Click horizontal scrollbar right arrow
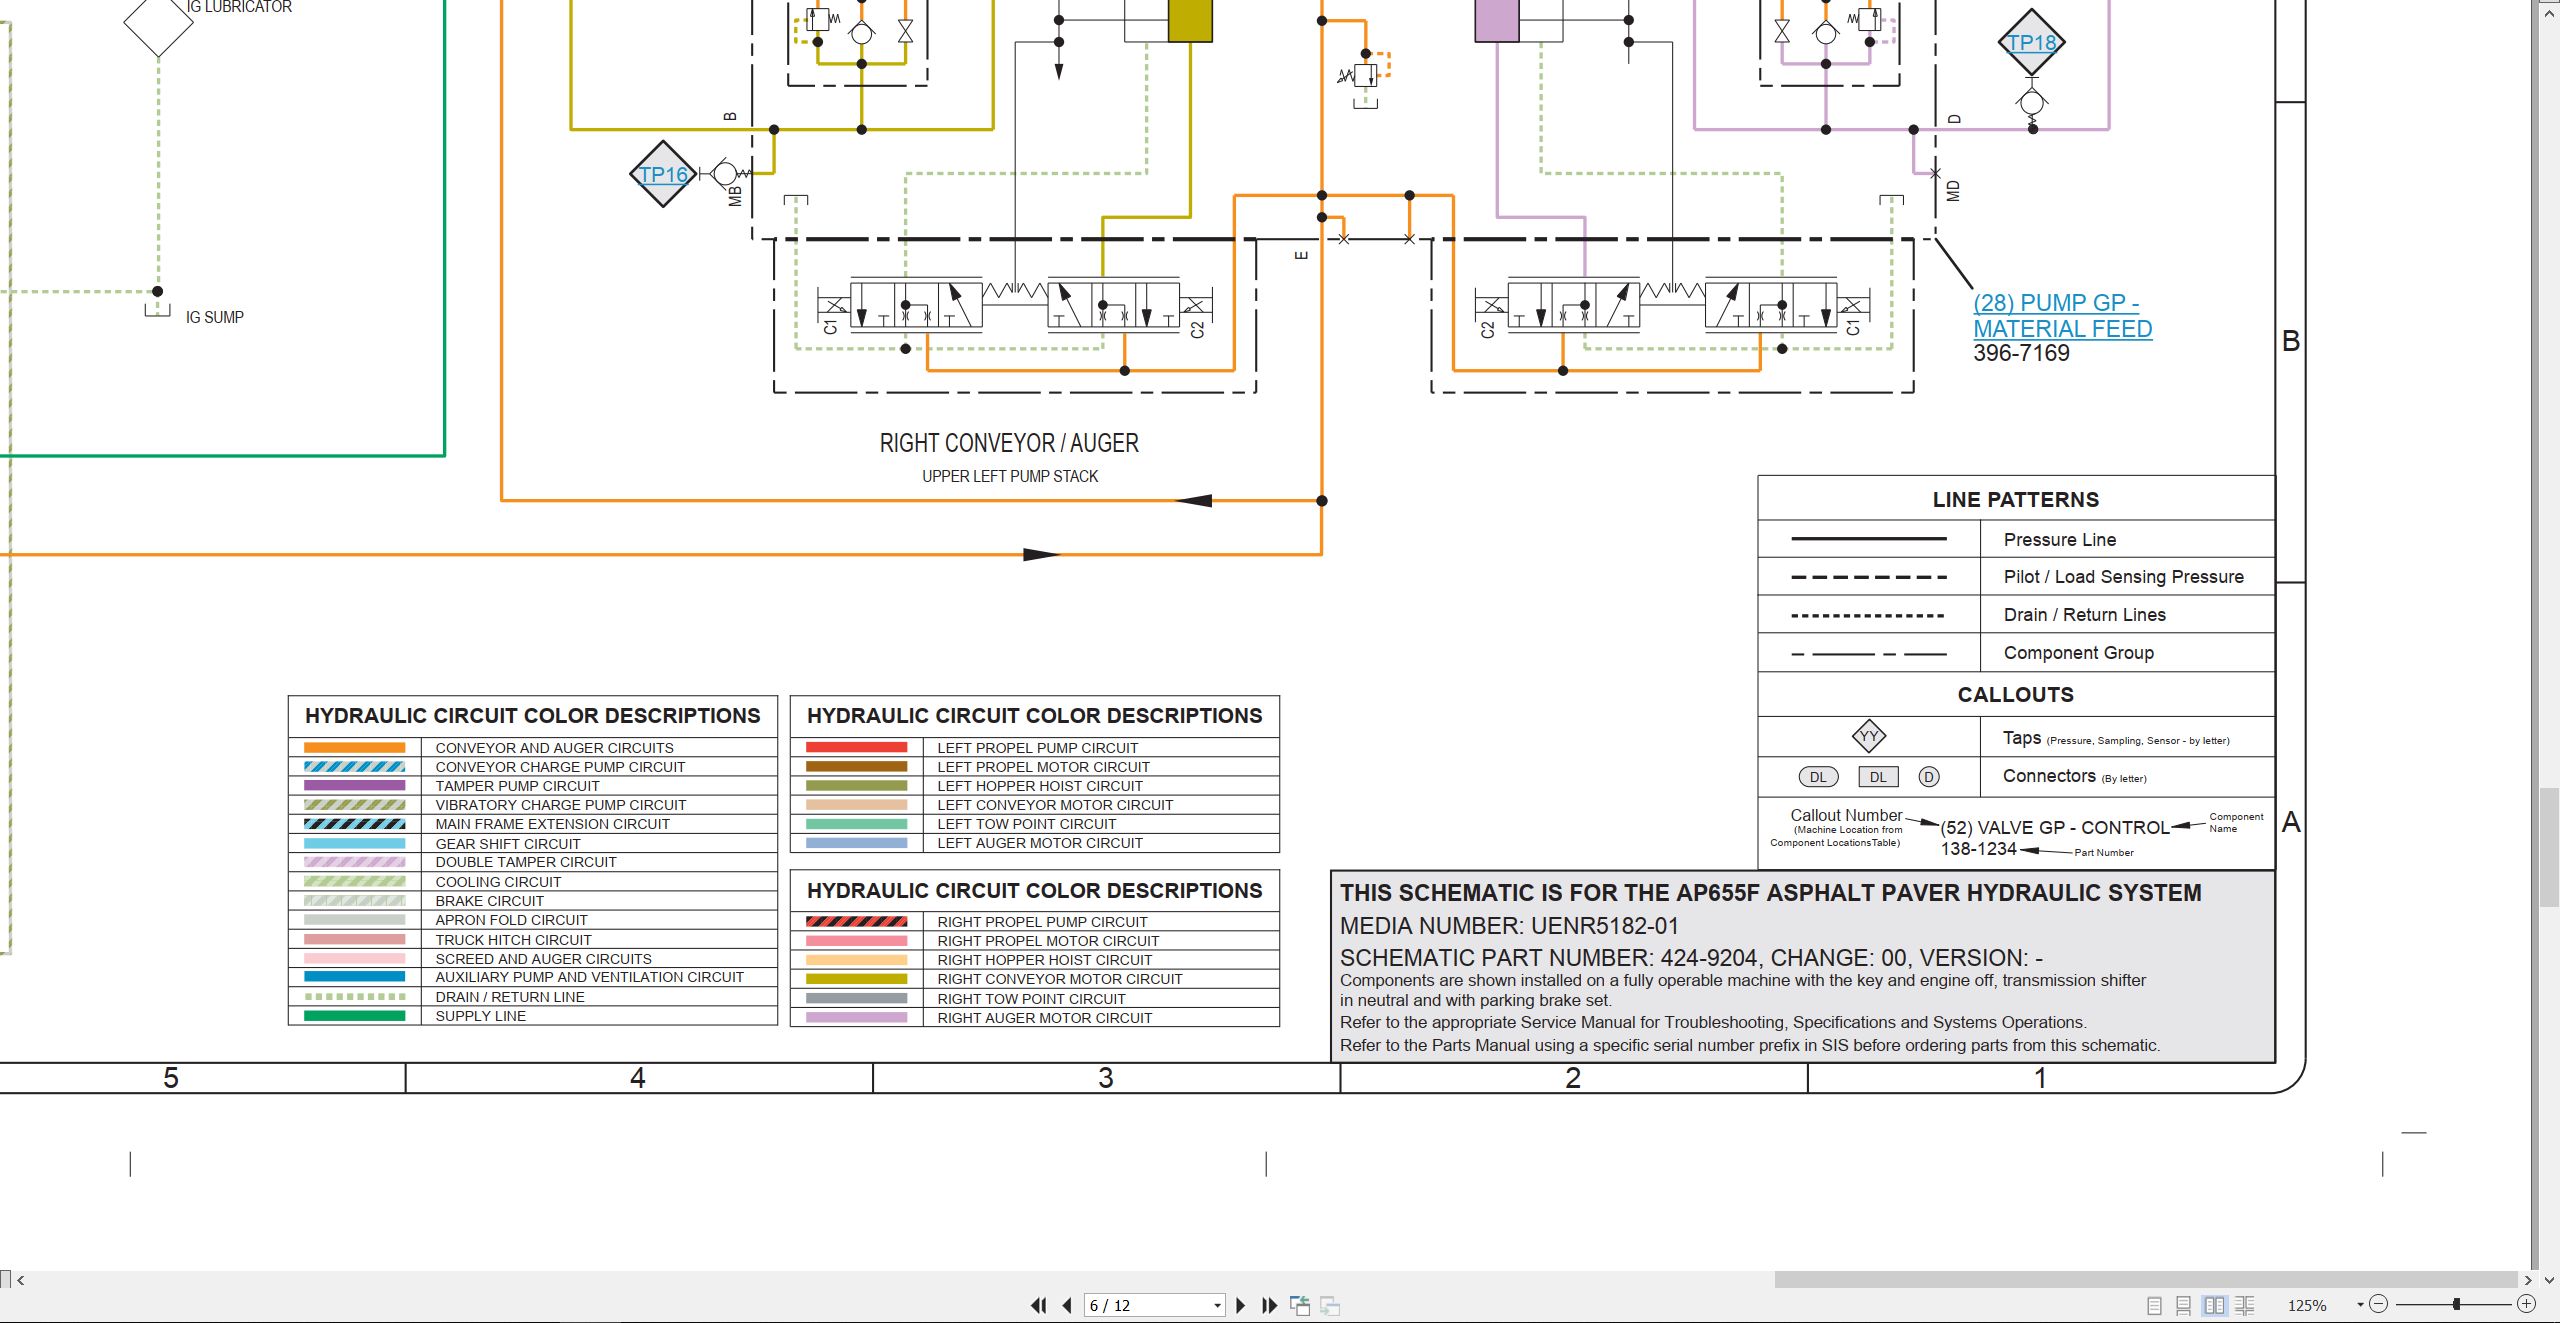The height and width of the screenshot is (1323, 2560). click(x=2528, y=1280)
